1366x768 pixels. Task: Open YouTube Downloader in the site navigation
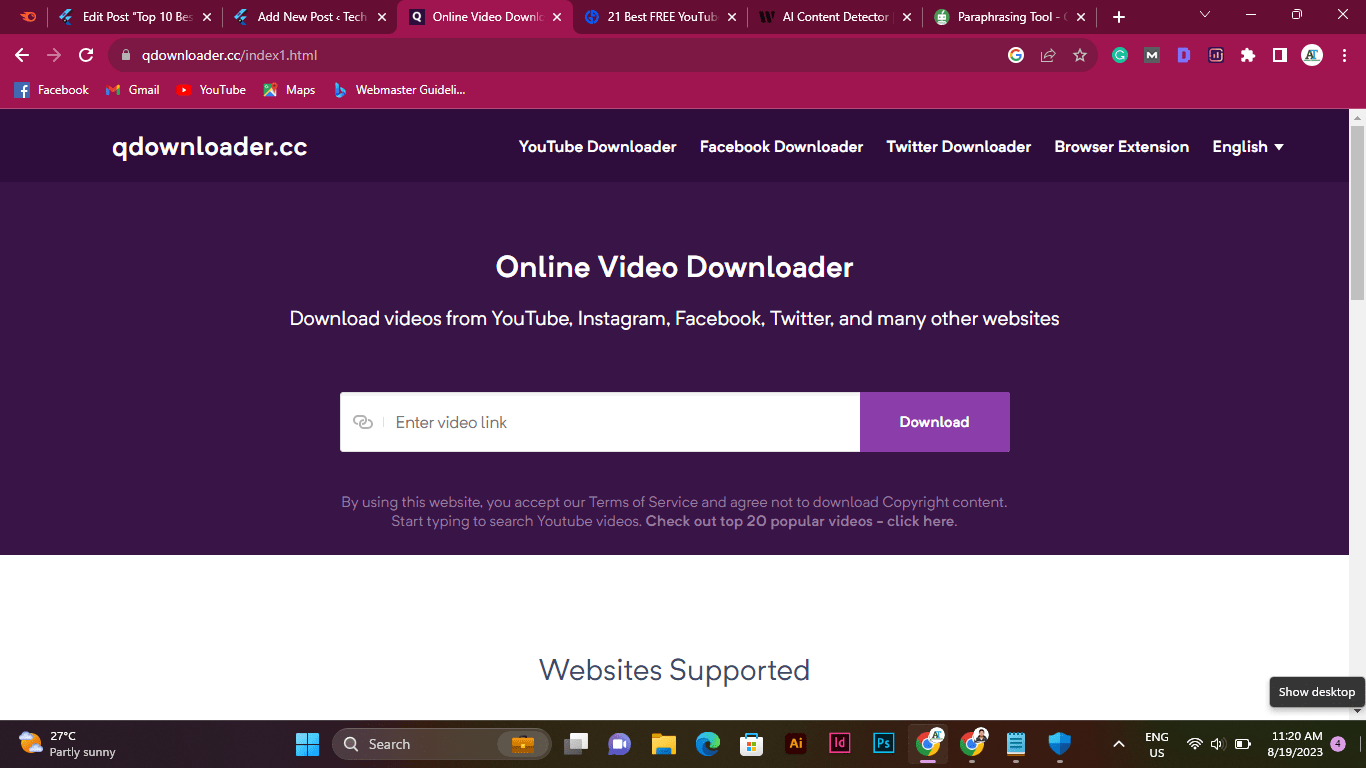pyautogui.click(x=597, y=147)
